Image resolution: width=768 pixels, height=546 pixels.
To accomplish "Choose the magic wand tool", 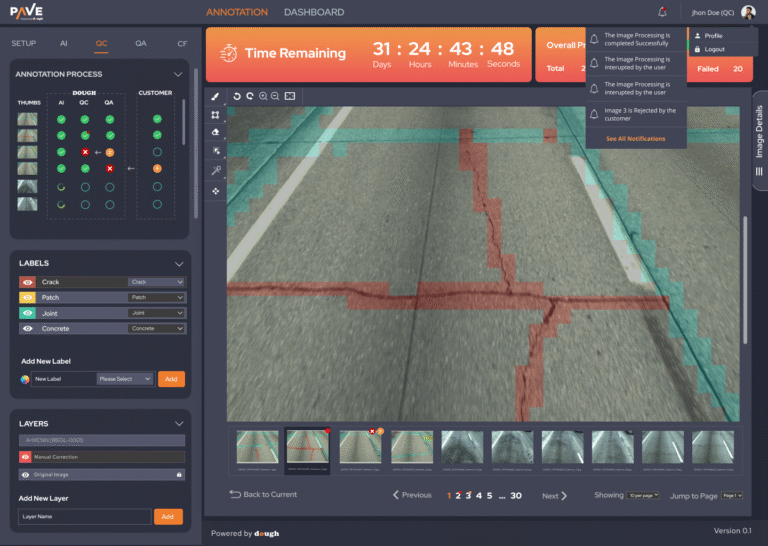I will 215,170.
